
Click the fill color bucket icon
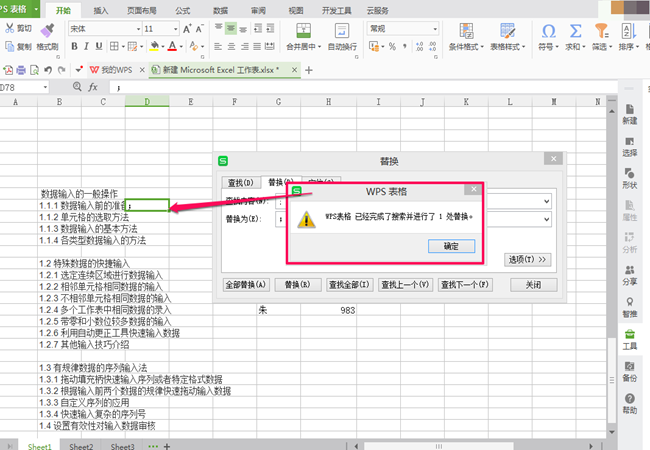point(154,46)
